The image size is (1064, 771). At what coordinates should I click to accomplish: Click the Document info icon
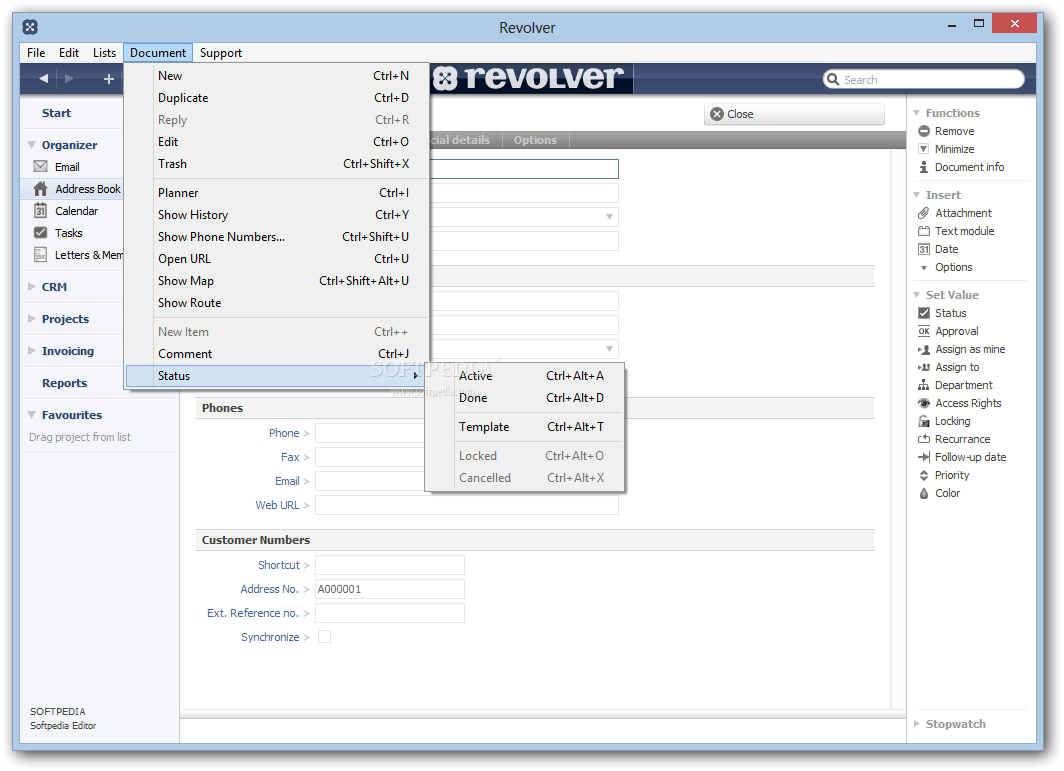pyautogui.click(x=924, y=167)
